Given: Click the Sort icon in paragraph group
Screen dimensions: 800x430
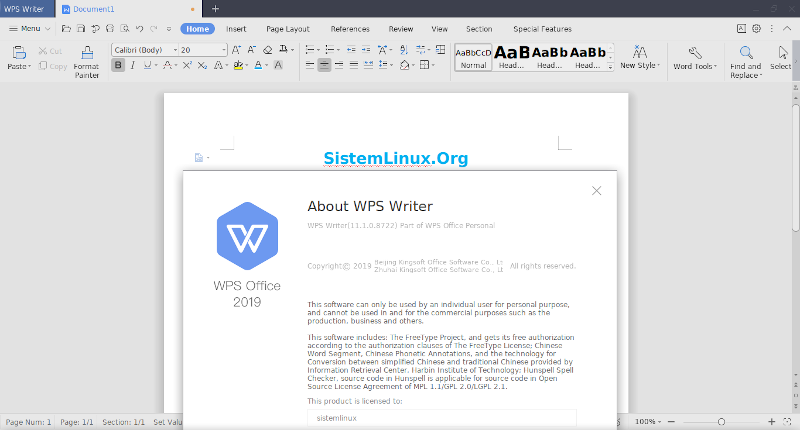Looking at the screenshot, I should [x=404, y=49].
